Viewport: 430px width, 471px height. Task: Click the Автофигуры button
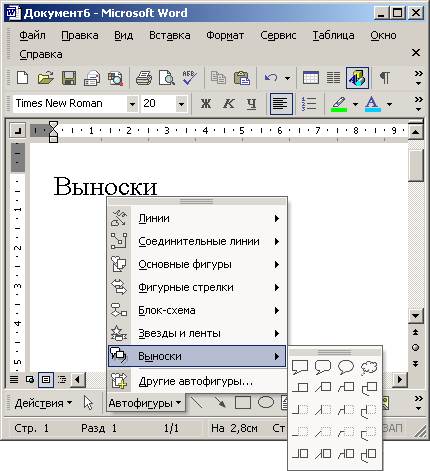click(145, 403)
